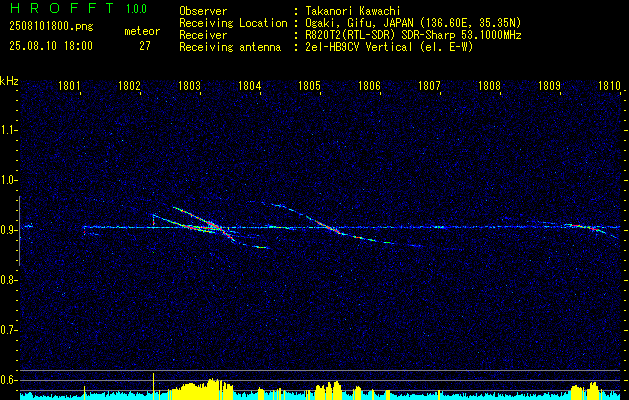Click the 0.8 frequency axis label
The height and width of the screenshot is (400, 629).
(8, 280)
